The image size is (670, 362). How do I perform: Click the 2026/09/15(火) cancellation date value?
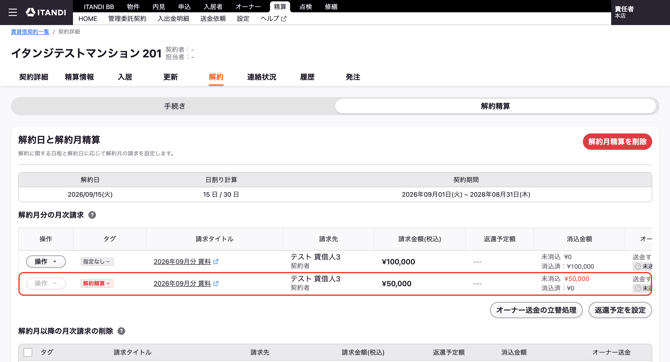[x=90, y=194]
